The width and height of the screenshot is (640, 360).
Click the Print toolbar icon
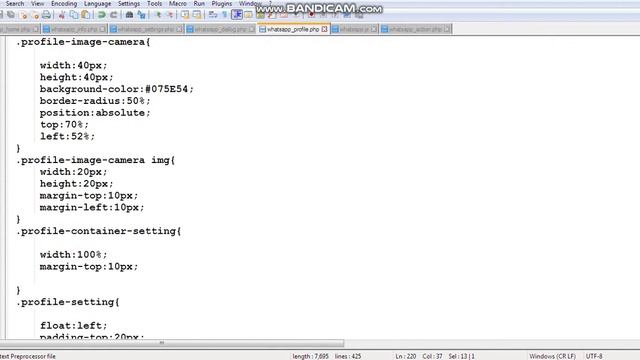click(46, 15)
